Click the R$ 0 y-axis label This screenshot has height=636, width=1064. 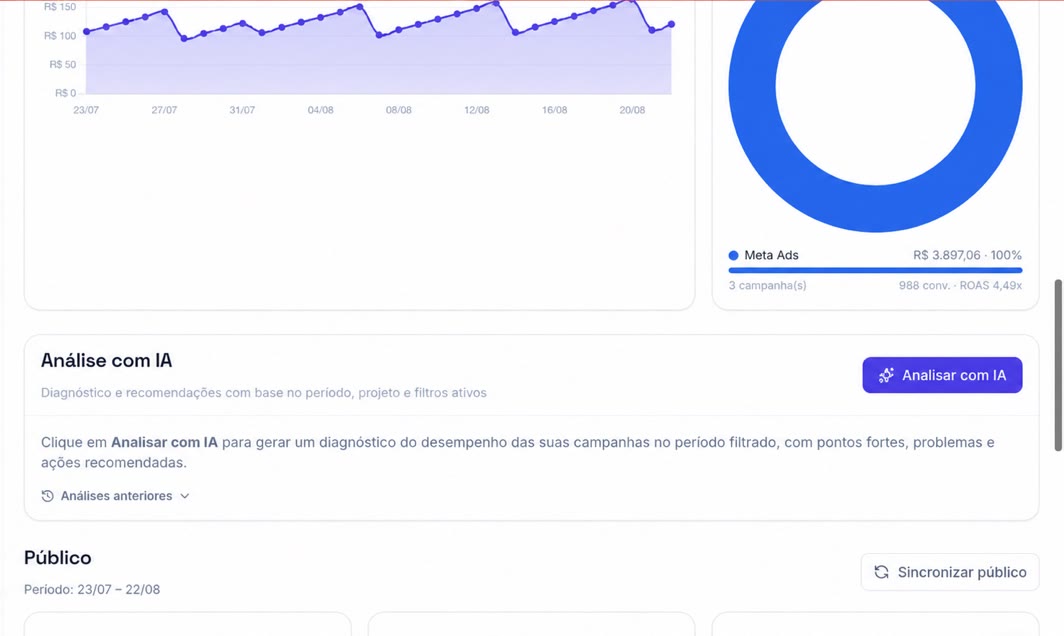click(66, 93)
